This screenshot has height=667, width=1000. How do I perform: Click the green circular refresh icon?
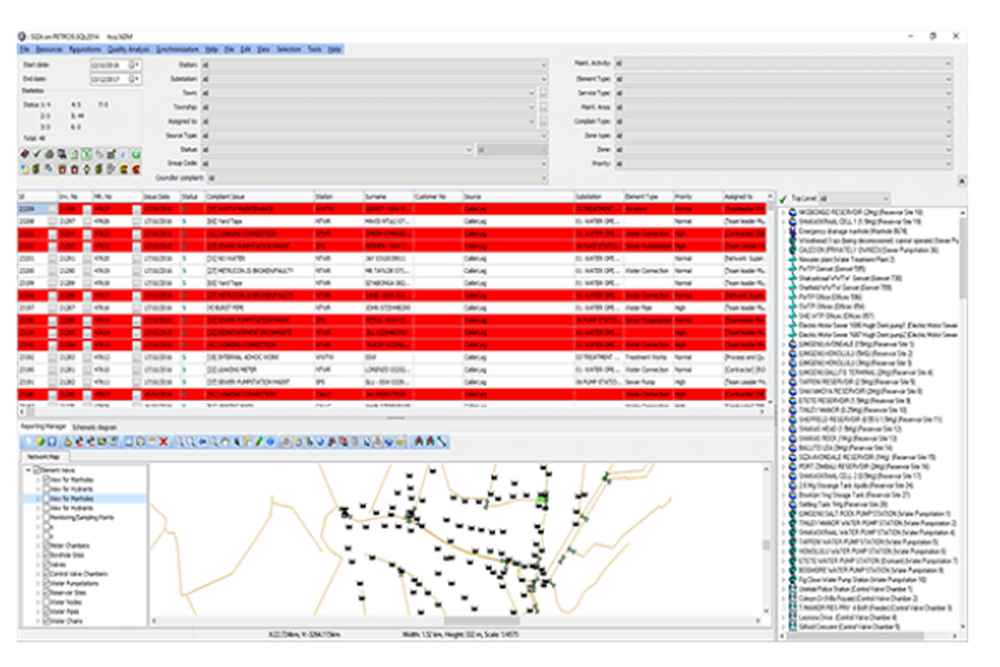(136, 154)
